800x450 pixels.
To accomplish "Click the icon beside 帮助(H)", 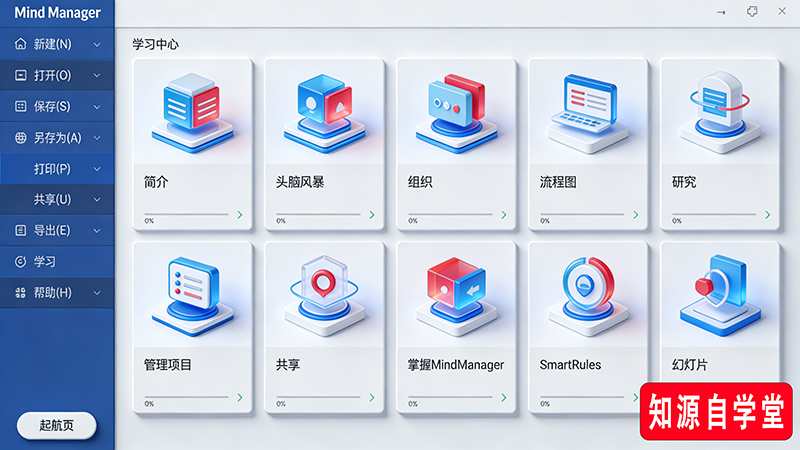I will click(20, 293).
